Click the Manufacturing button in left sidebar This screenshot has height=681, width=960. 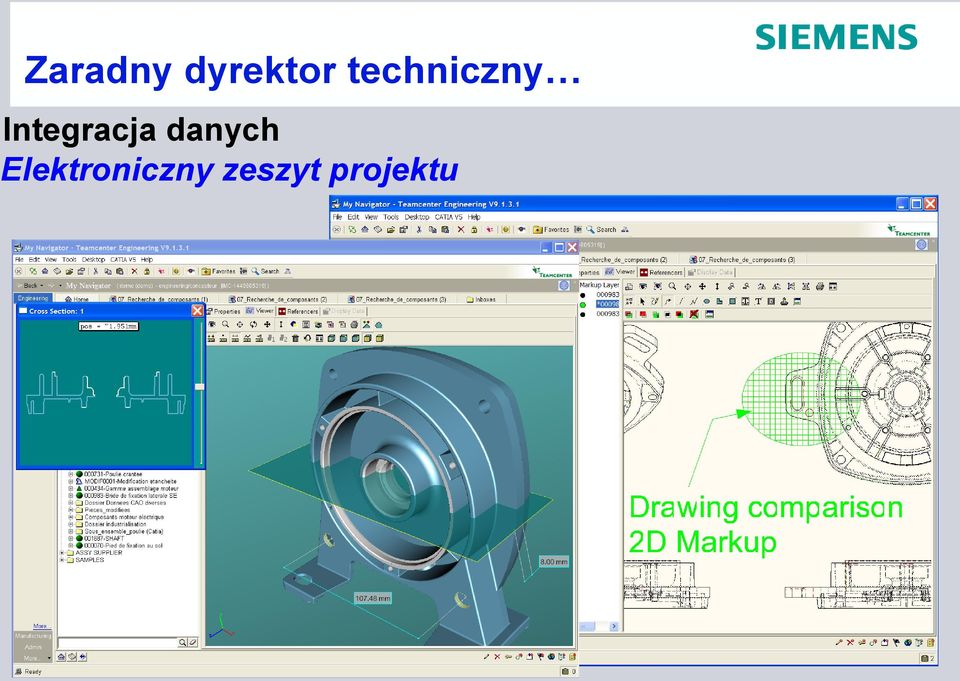pos(33,636)
